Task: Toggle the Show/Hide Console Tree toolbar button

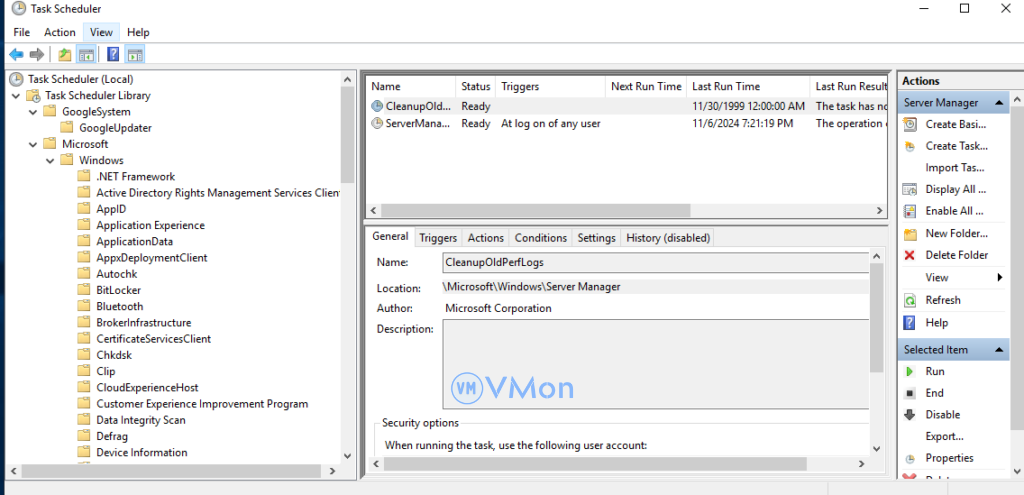Action: coord(87,54)
